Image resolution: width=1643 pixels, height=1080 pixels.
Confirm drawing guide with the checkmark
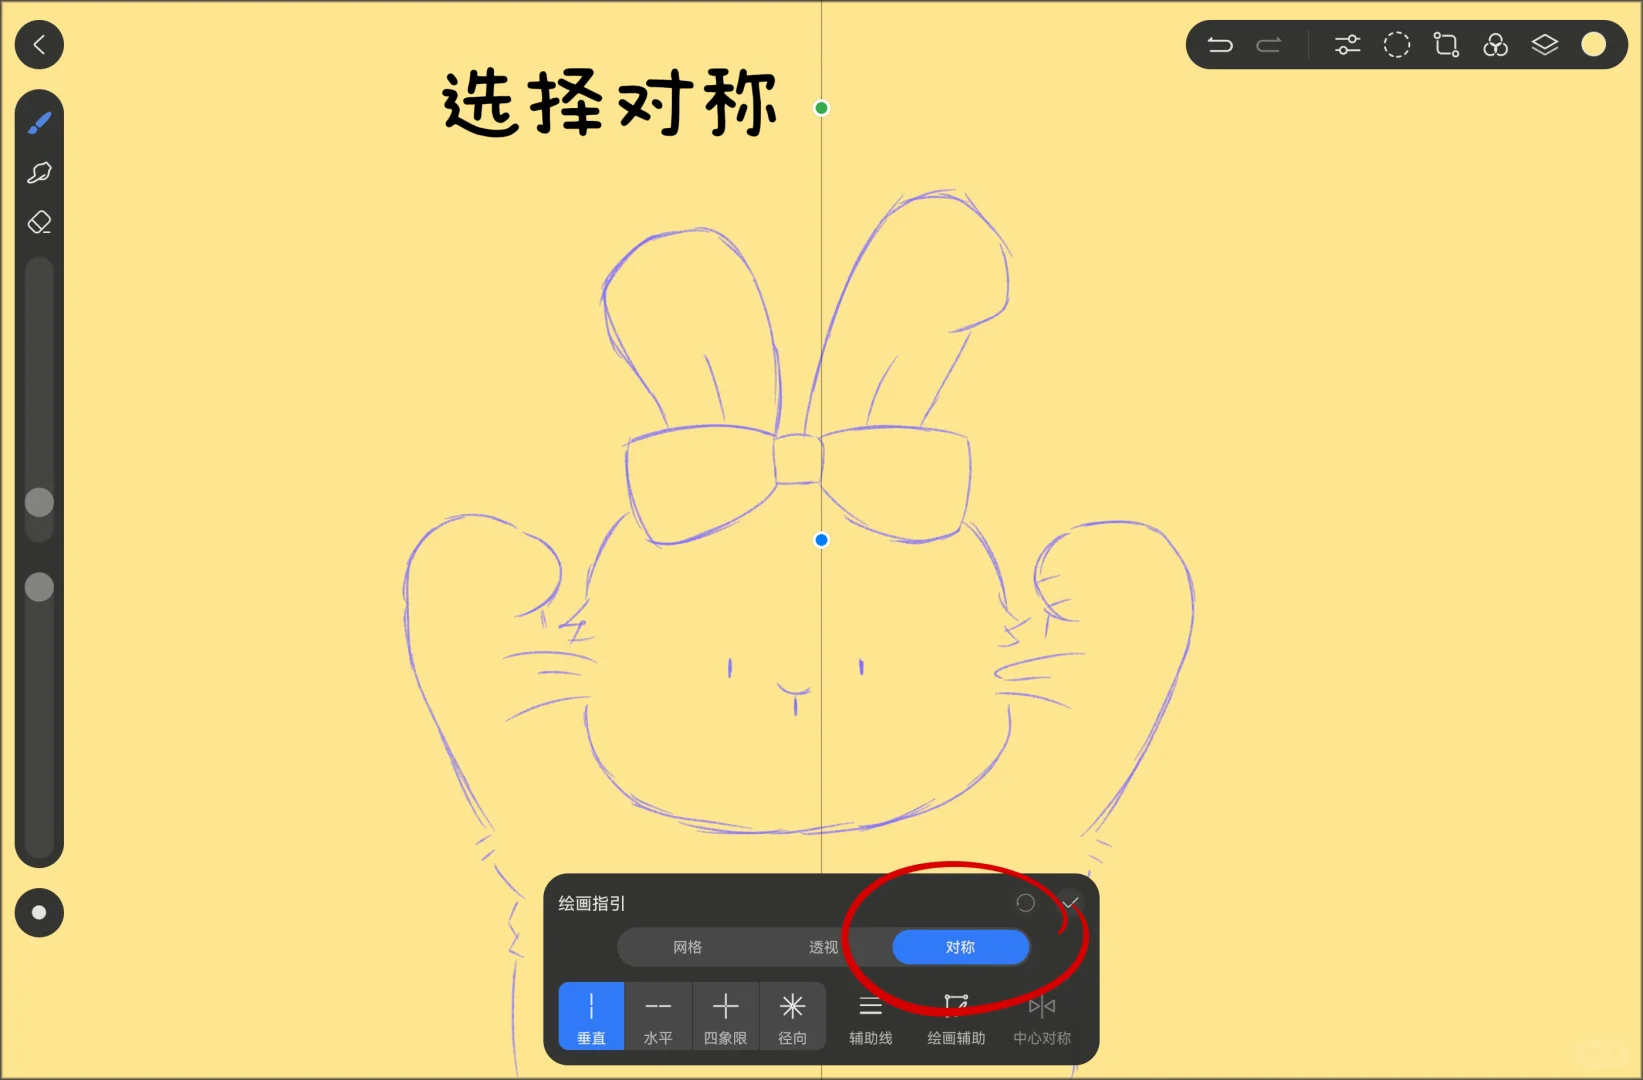click(x=1070, y=902)
